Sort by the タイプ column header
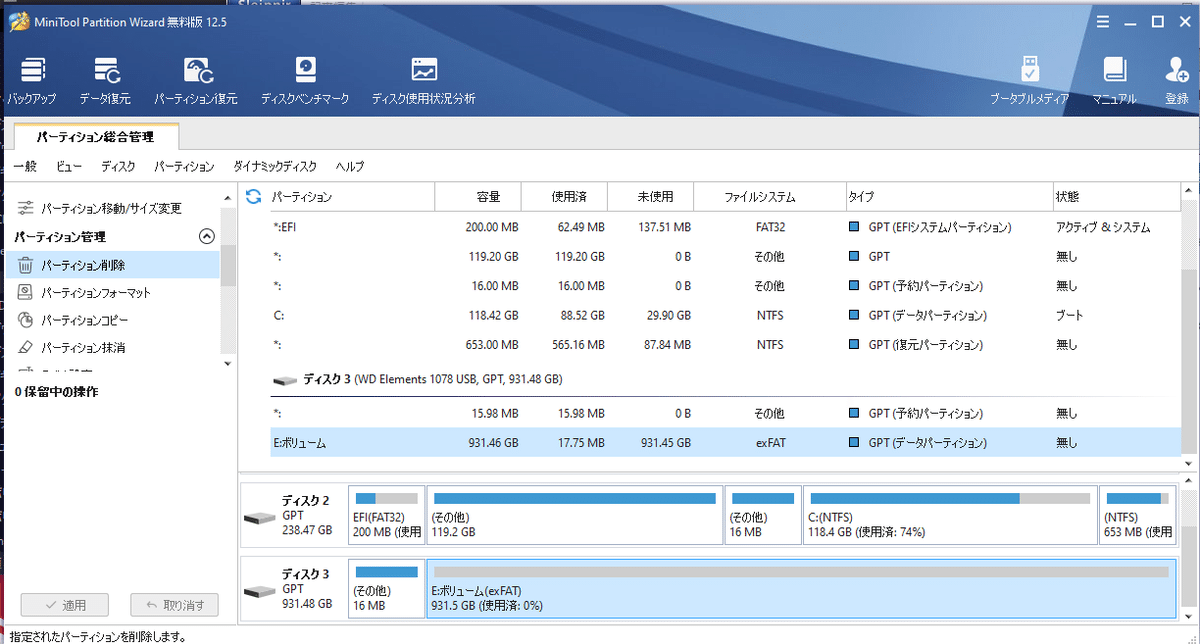This screenshot has height=644, width=1200. point(949,197)
